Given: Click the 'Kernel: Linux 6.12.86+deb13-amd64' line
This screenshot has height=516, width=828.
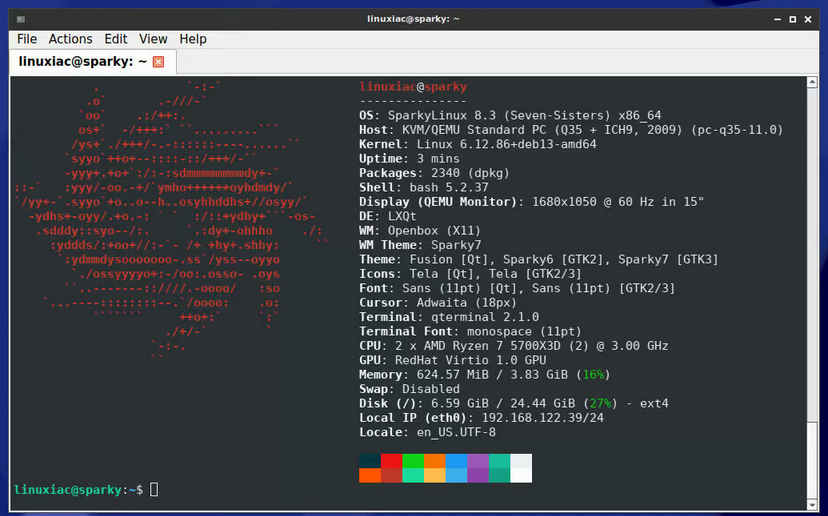Looking at the screenshot, I should click(x=478, y=144).
